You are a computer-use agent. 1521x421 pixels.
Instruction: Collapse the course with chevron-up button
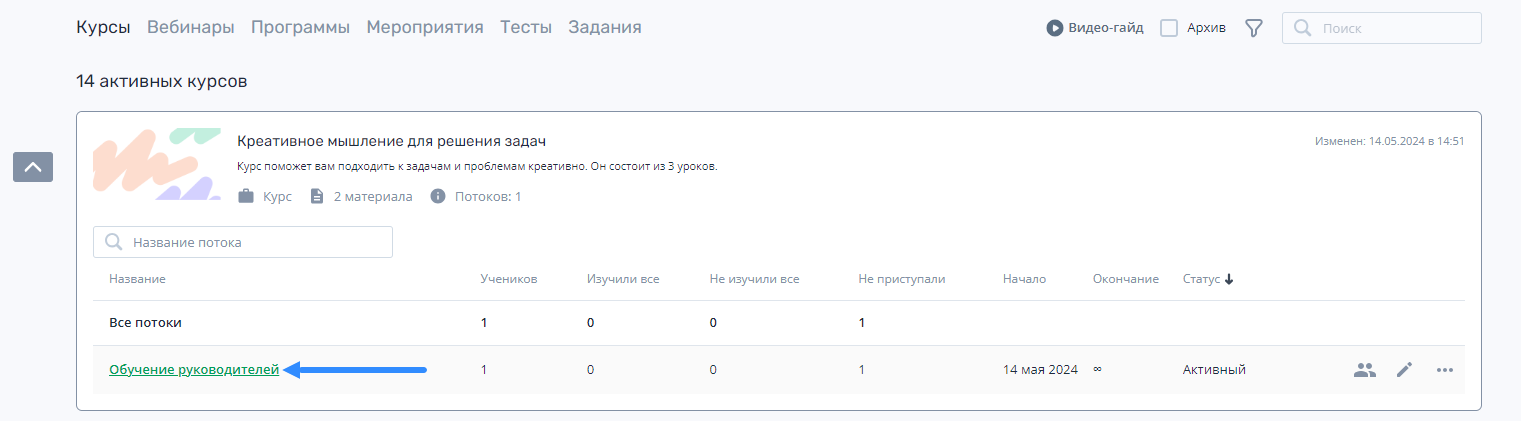[33, 167]
